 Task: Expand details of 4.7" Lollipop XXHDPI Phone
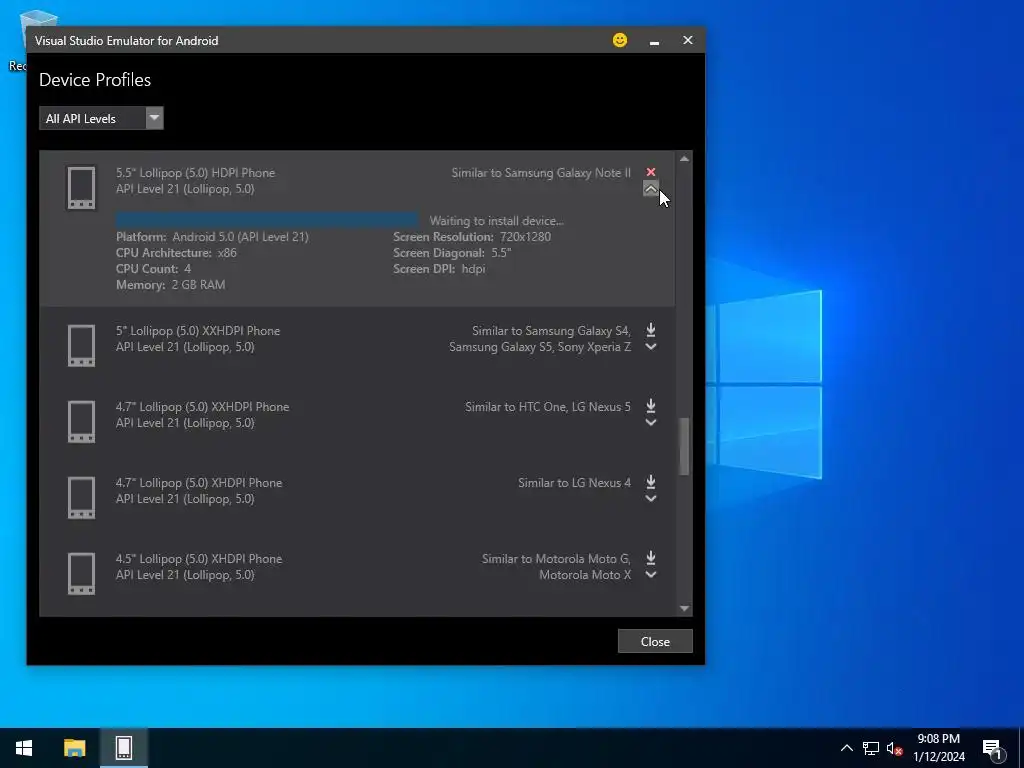pos(650,423)
